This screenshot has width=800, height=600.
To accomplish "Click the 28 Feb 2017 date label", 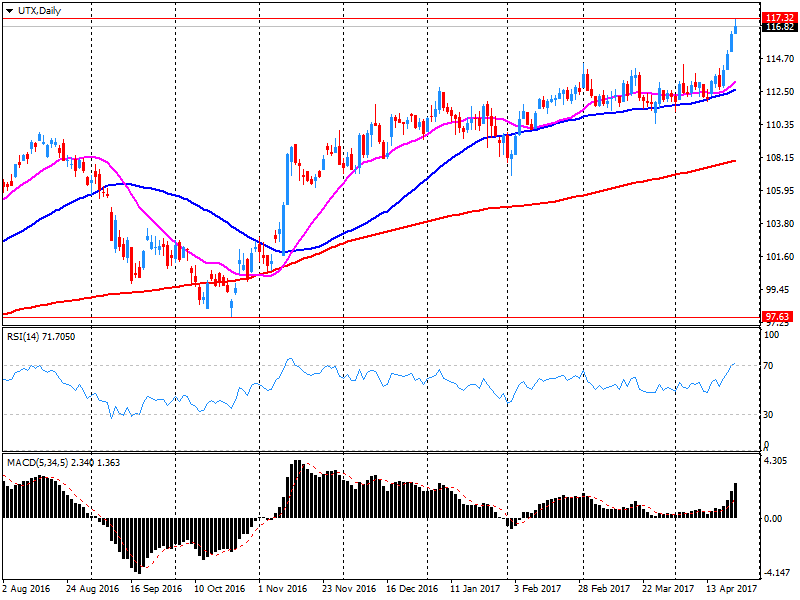I will pos(604,589).
